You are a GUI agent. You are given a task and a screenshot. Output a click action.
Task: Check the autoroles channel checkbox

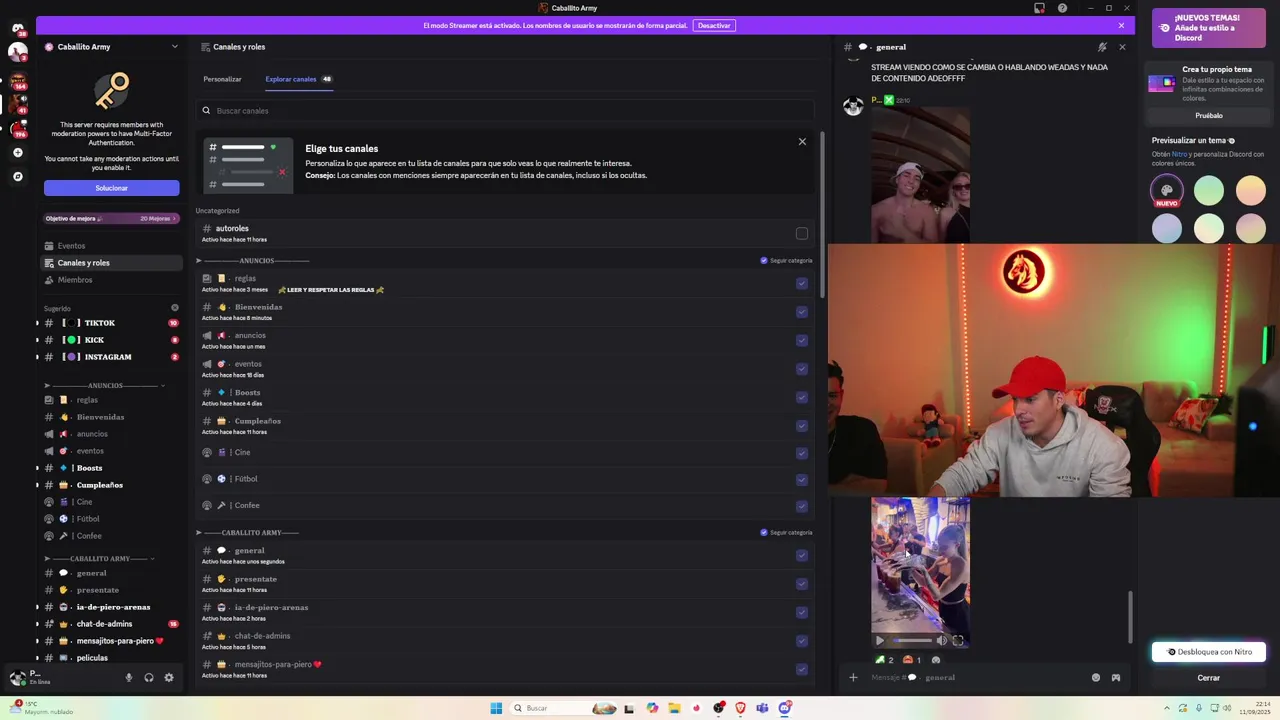(x=802, y=234)
